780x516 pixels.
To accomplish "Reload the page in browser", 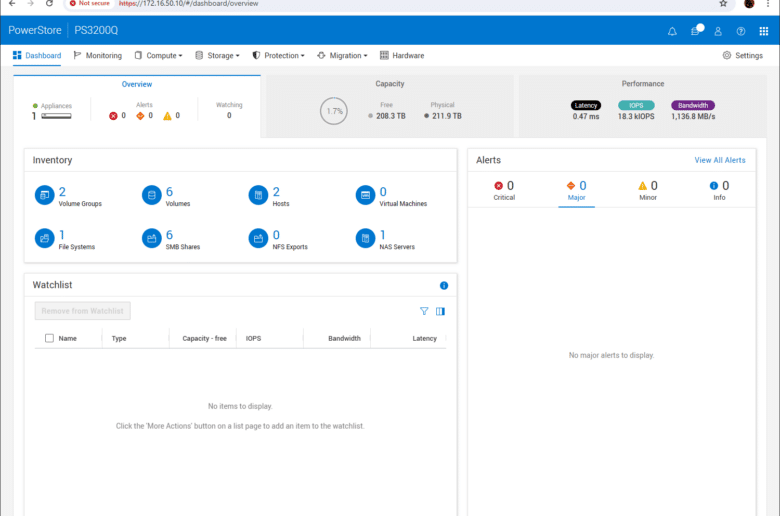I will [49, 3].
